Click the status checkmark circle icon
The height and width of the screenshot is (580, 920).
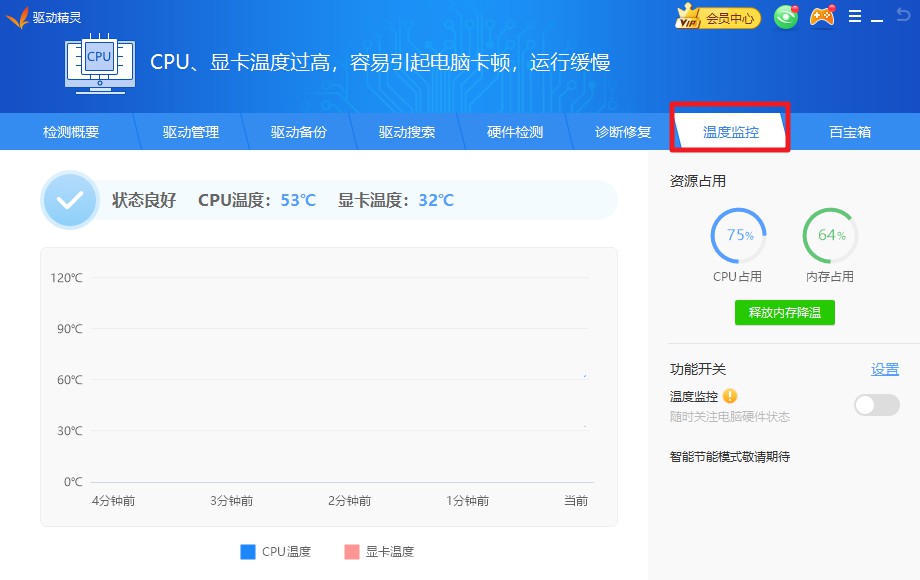point(70,200)
